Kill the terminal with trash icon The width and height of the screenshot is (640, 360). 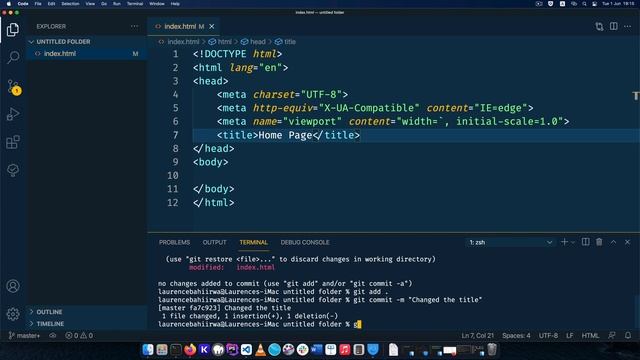pos(599,242)
